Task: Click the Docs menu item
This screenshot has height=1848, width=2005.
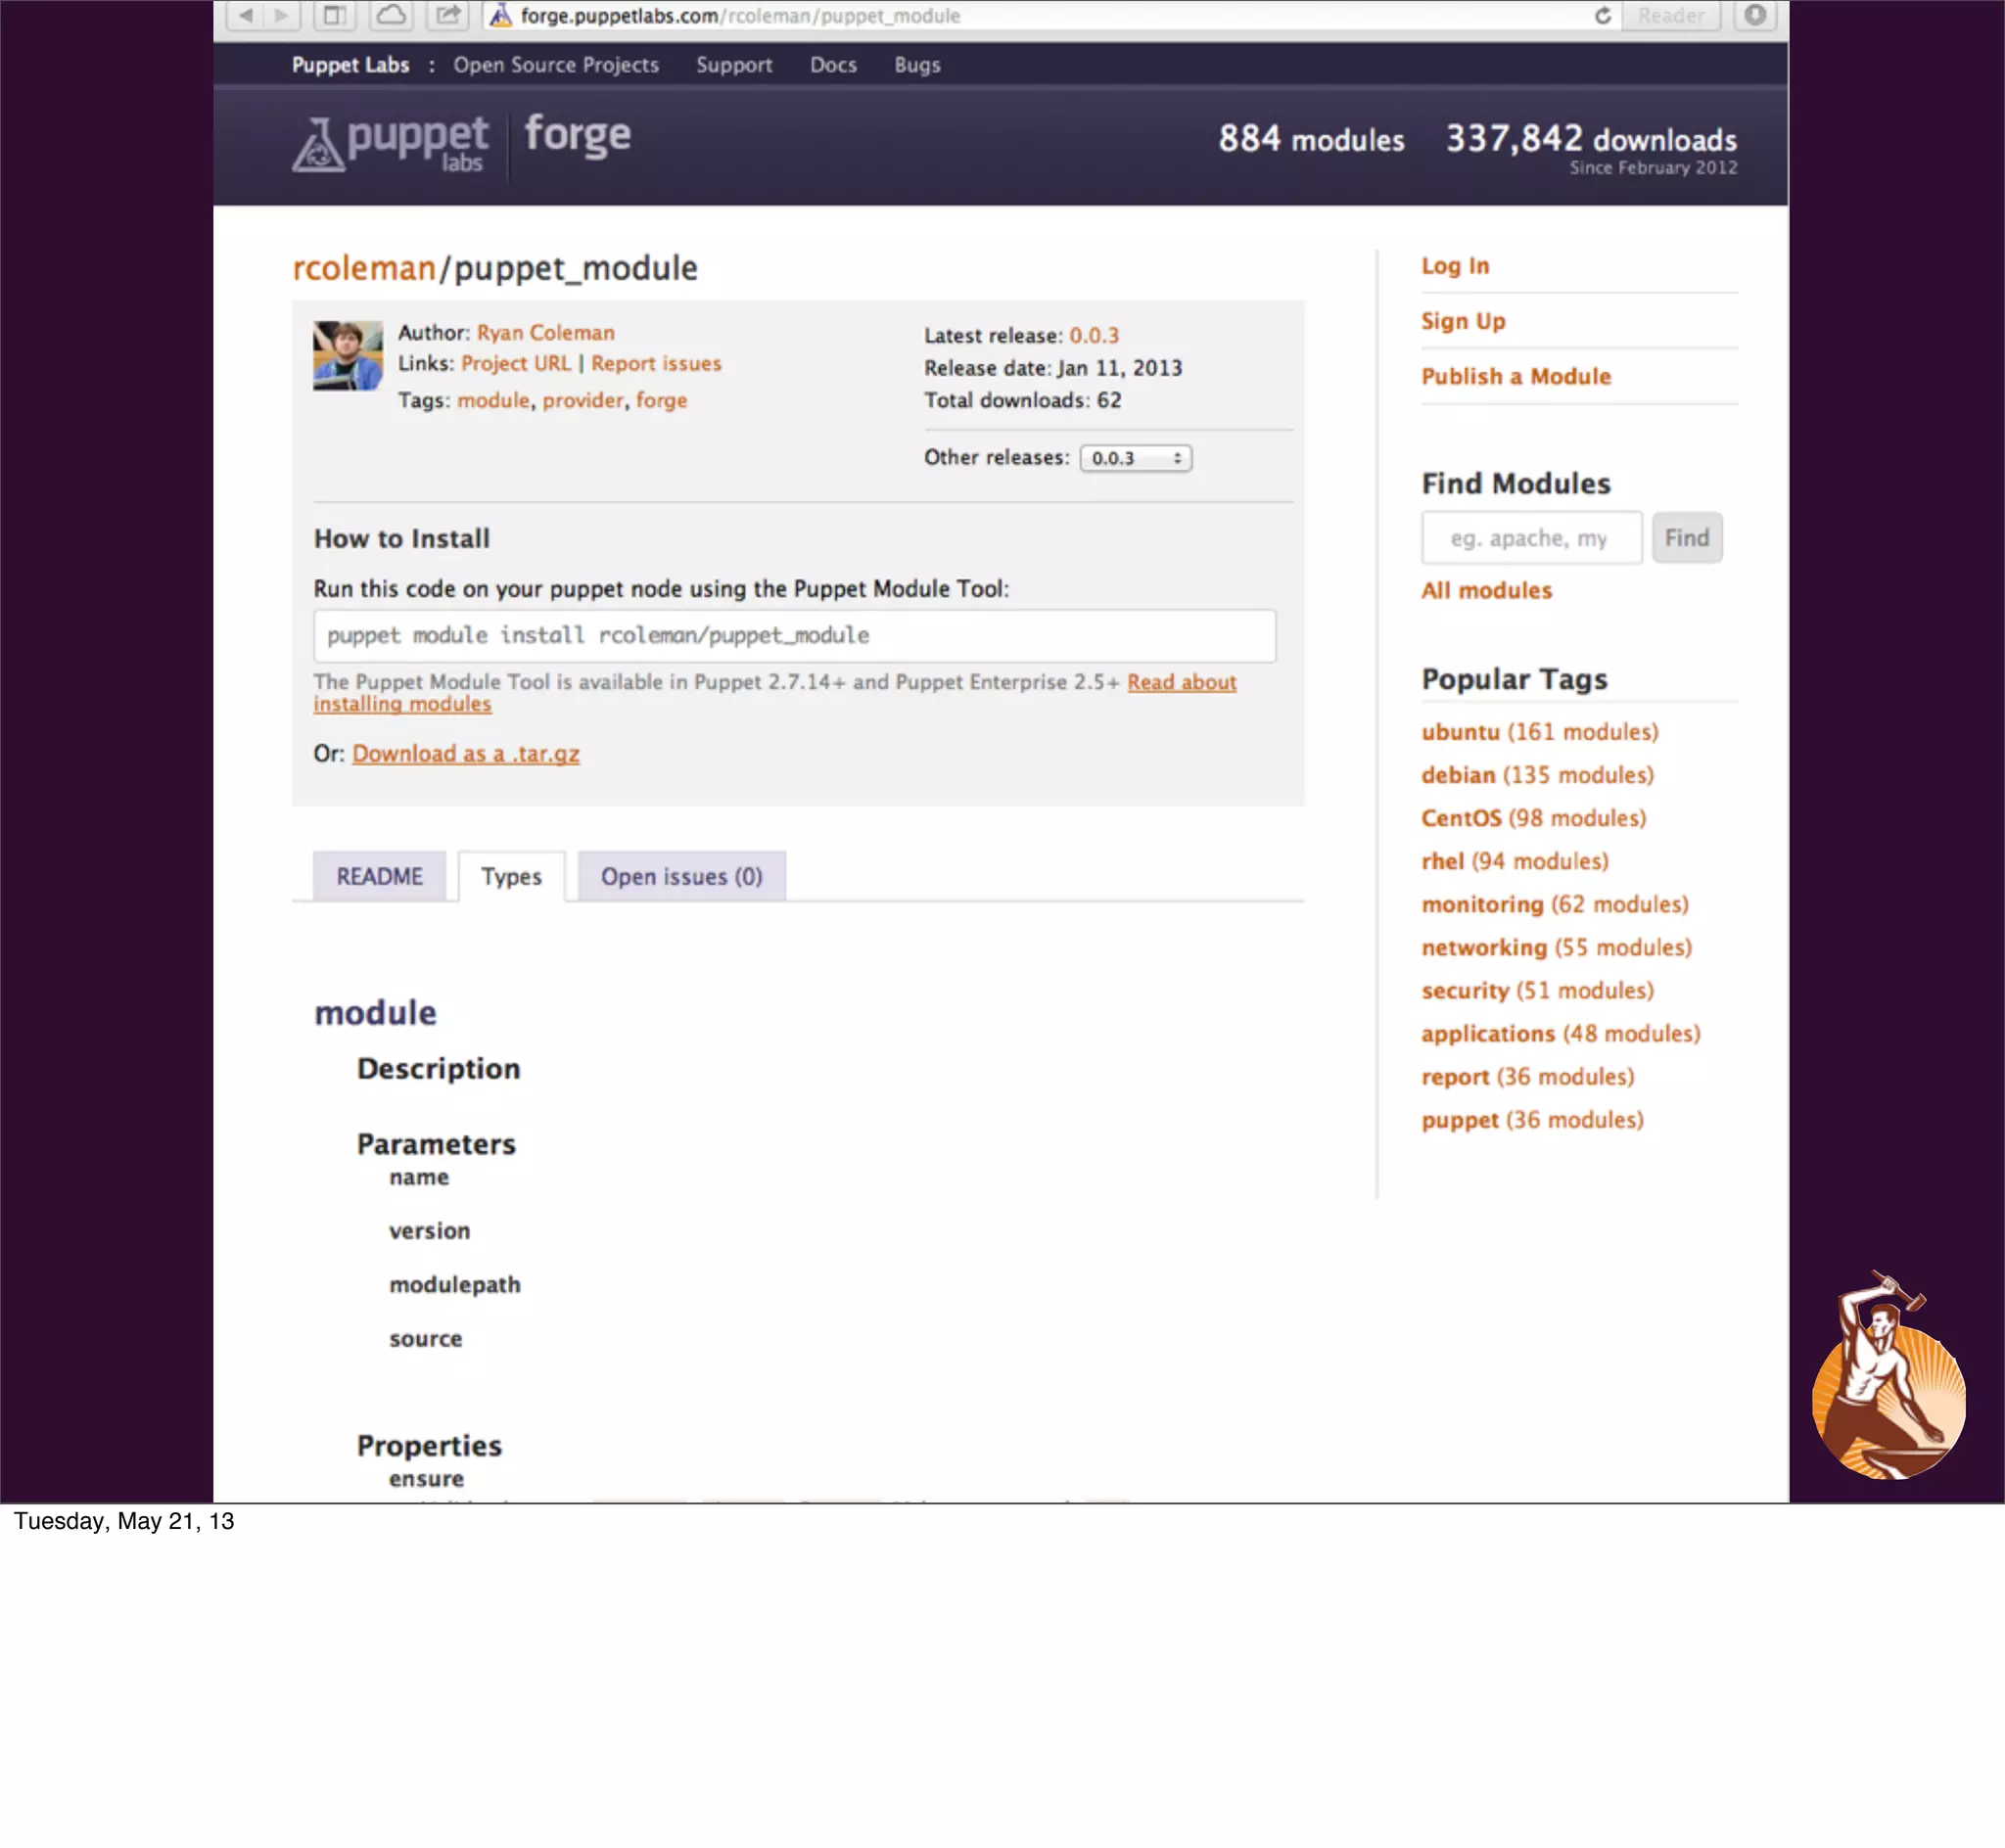Action: 832,65
